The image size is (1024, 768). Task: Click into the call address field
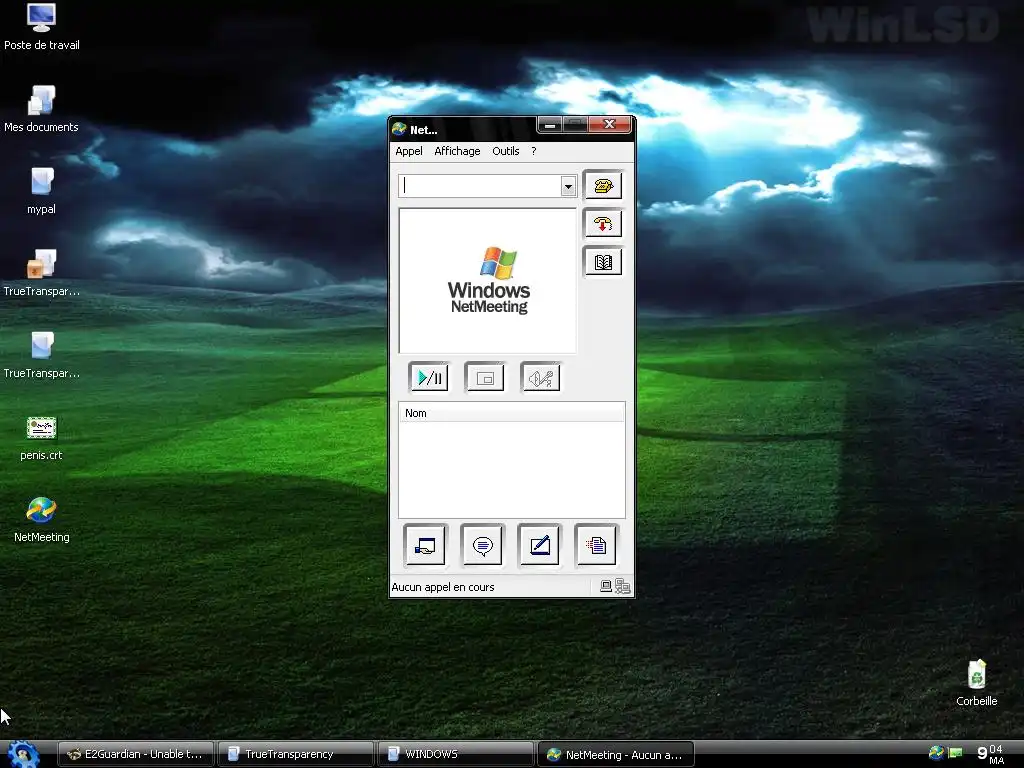480,186
